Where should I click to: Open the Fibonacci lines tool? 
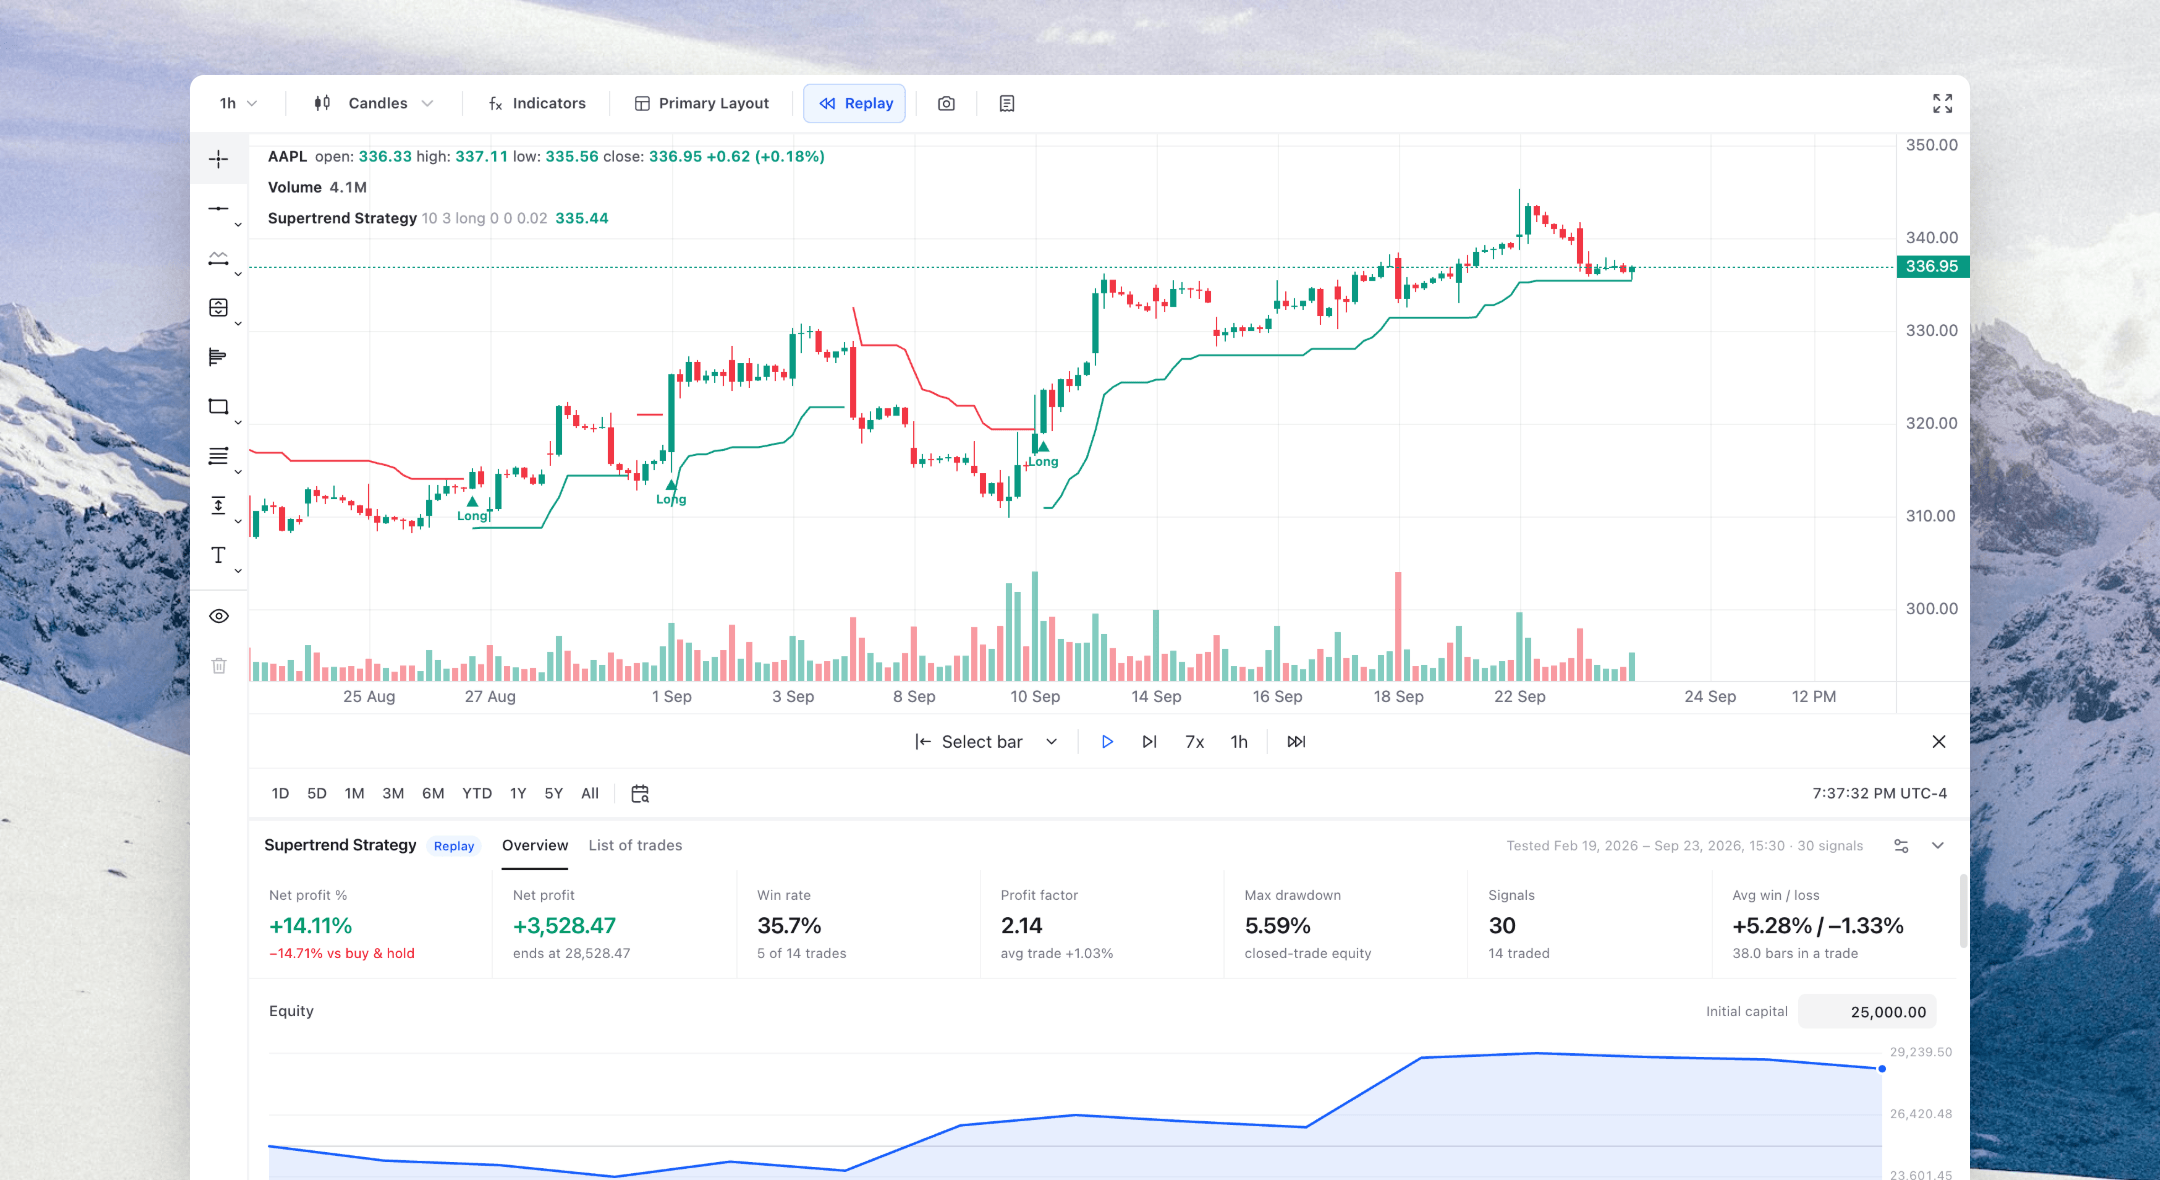pos(218,456)
